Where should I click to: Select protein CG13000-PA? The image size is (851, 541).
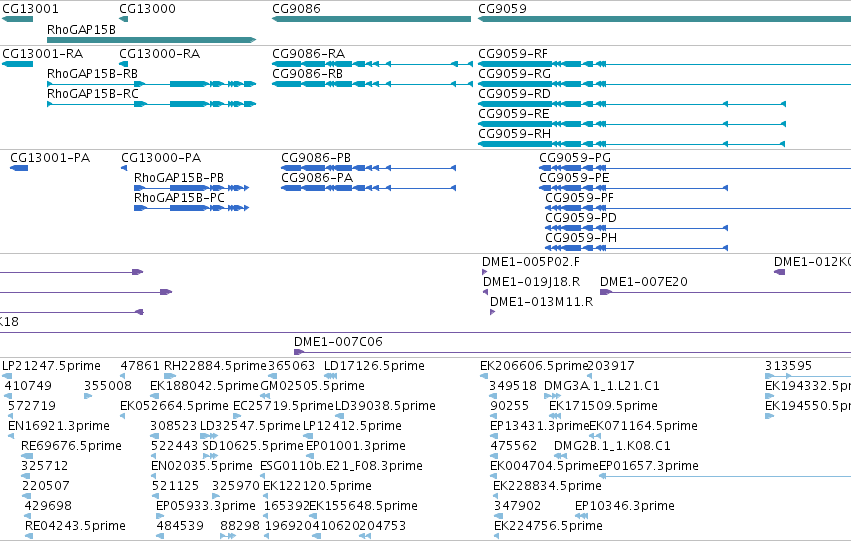click(161, 158)
